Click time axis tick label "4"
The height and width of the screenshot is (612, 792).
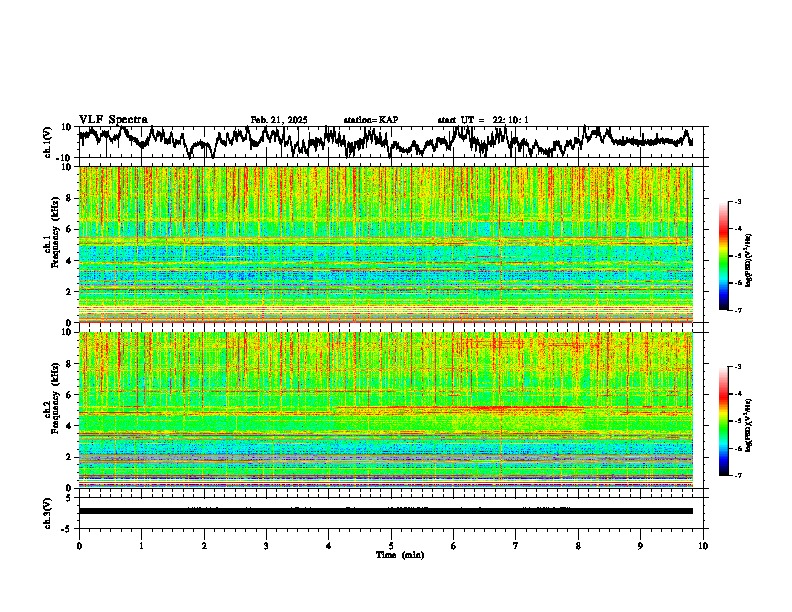(329, 546)
